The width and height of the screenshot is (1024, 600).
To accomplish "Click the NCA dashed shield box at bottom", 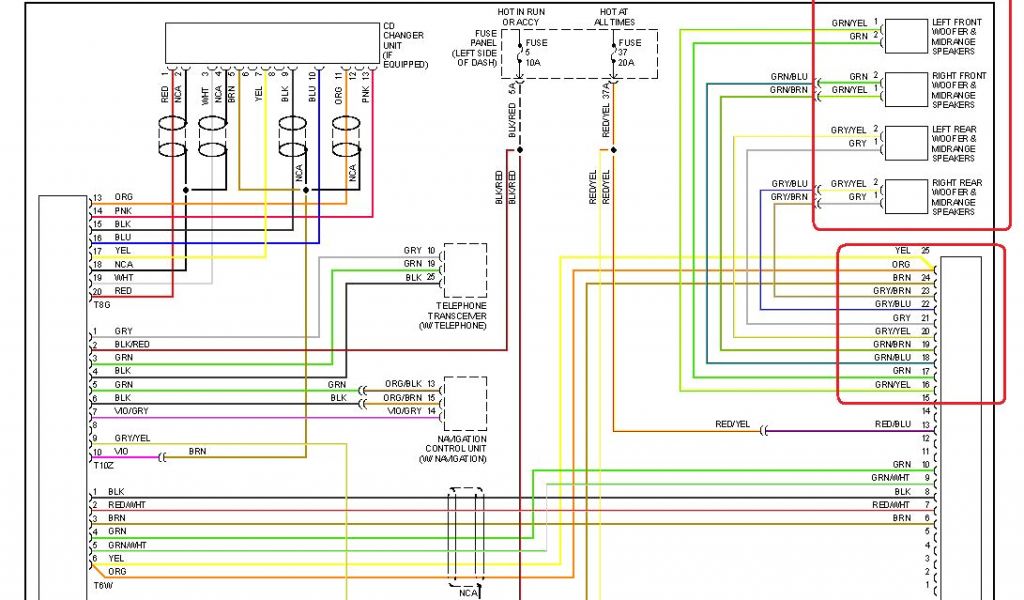I will pos(465,538).
